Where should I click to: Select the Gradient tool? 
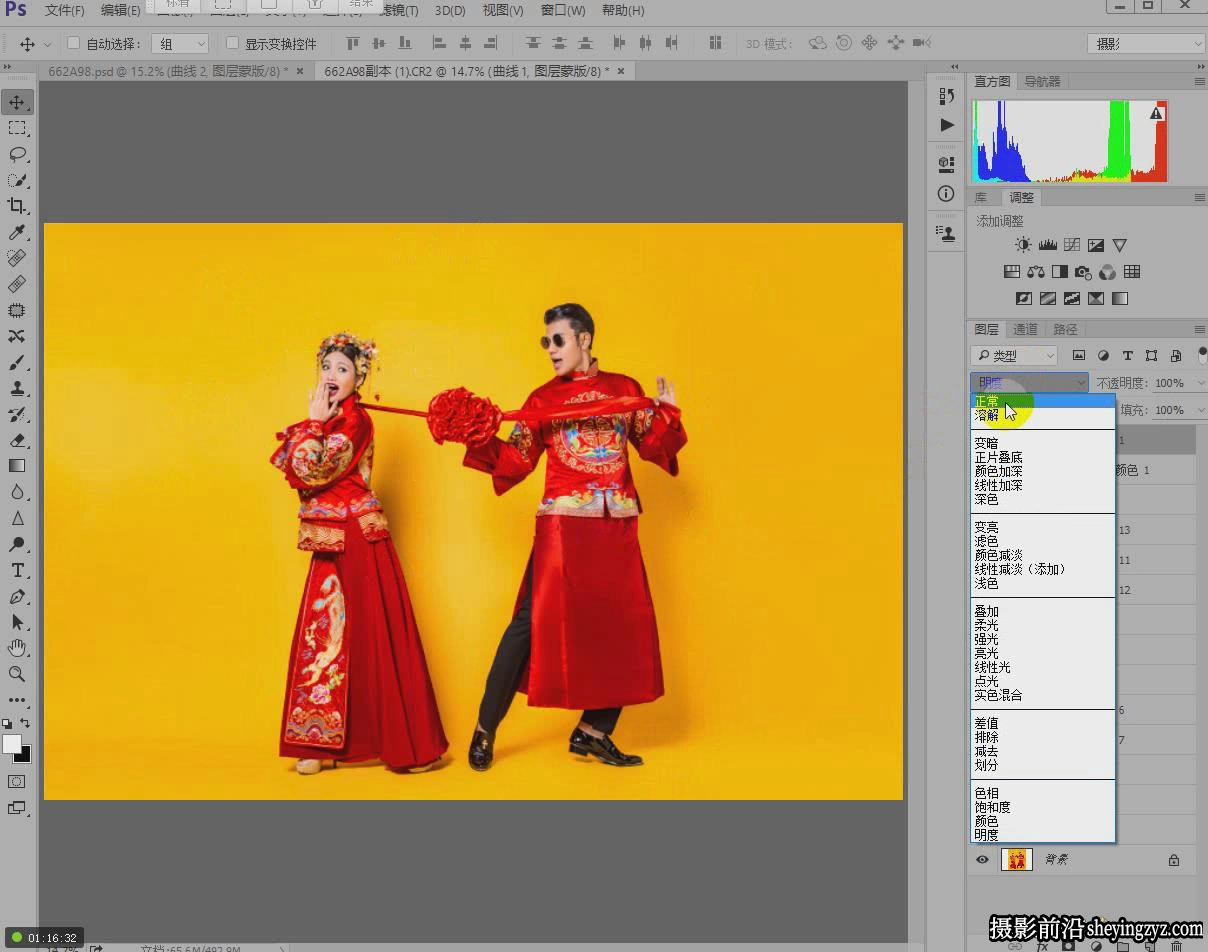pos(17,466)
